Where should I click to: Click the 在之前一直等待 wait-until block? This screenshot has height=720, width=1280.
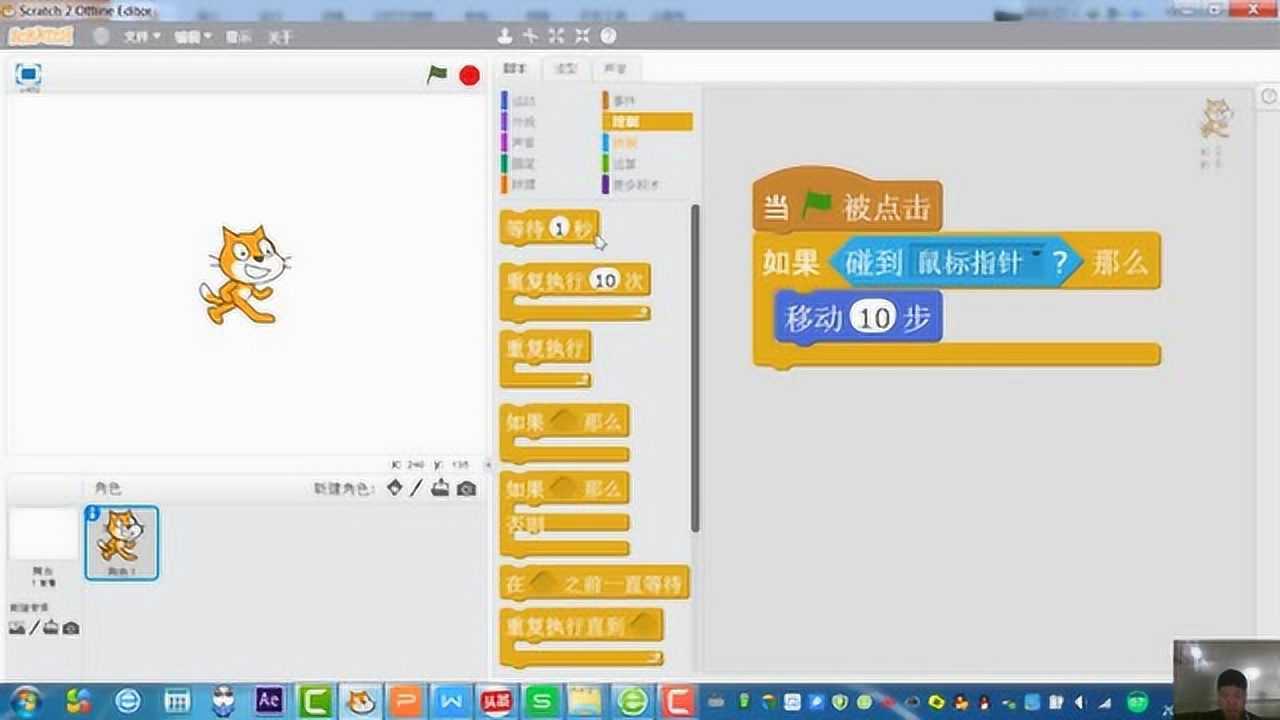pyautogui.click(x=595, y=584)
